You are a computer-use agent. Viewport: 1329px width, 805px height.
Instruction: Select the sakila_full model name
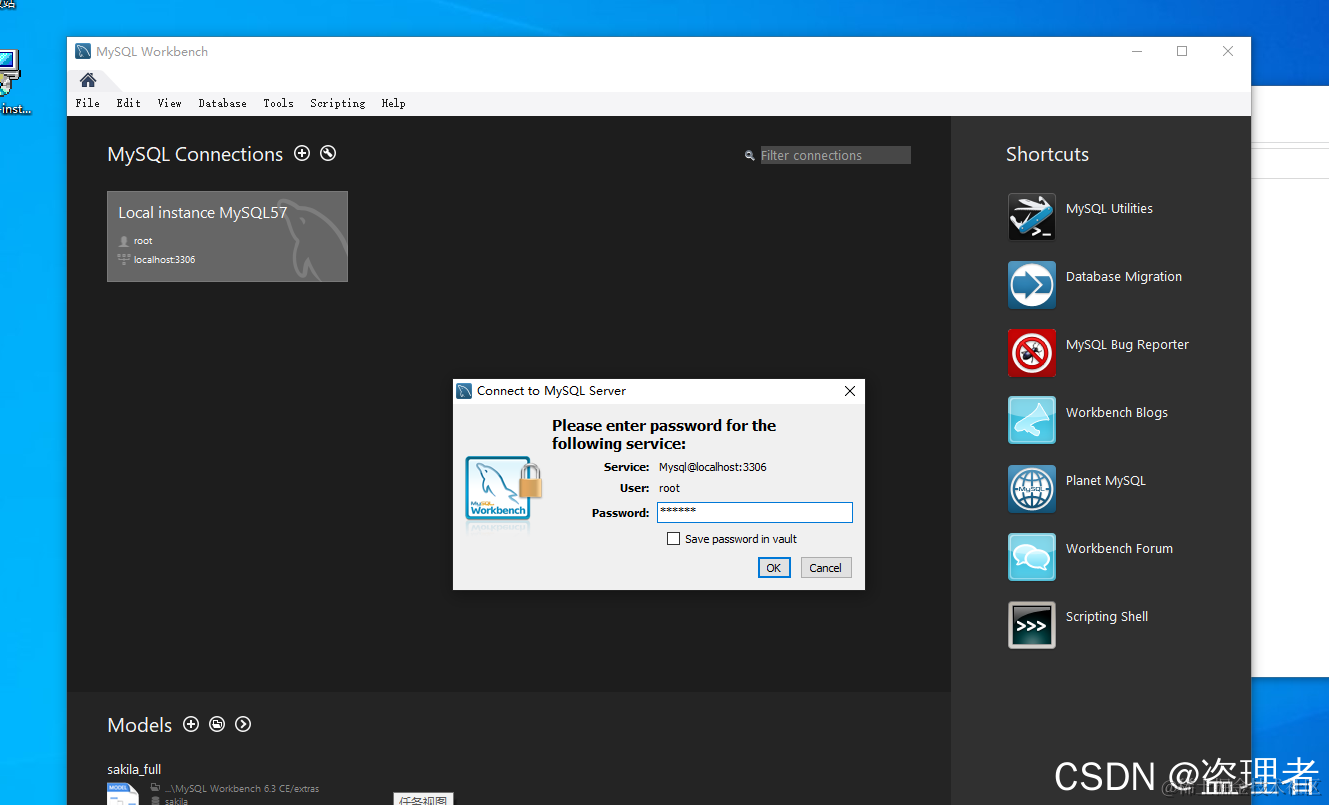[x=134, y=770]
